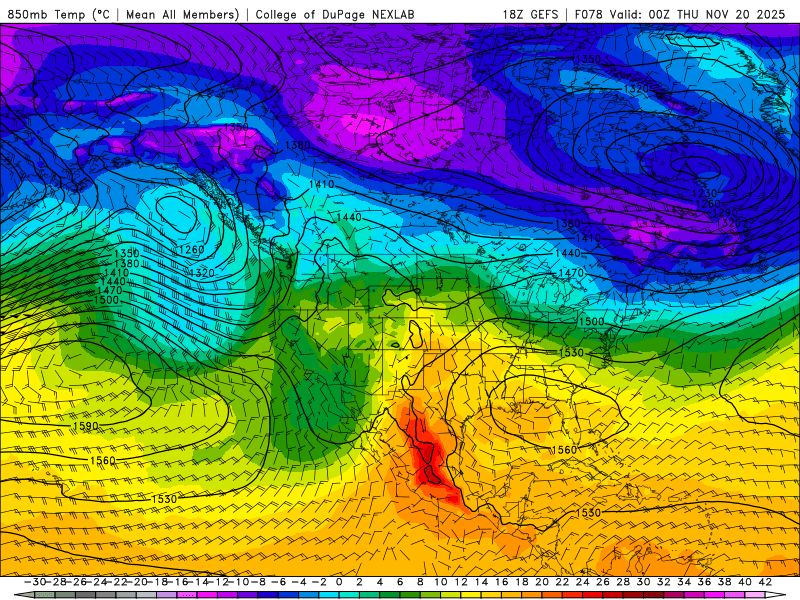800x600 pixels.
Task: Click the 1290 height contour label
Action: point(724,212)
